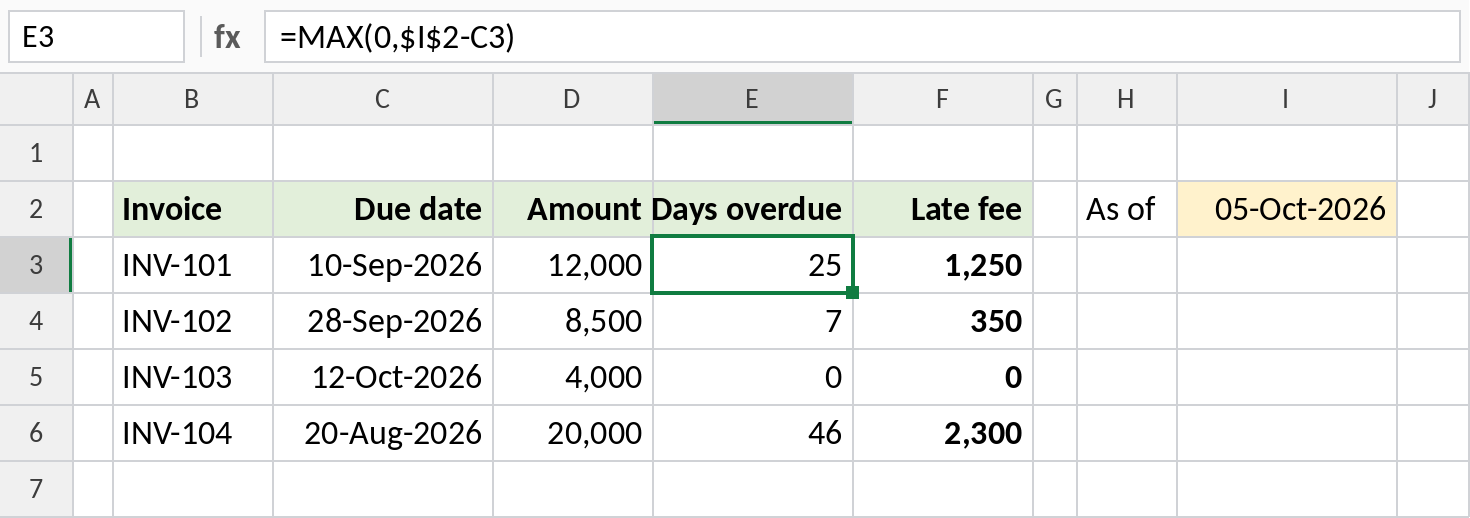Select column A header
The width and height of the screenshot is (1470, 518).
(x=93, y=99)
